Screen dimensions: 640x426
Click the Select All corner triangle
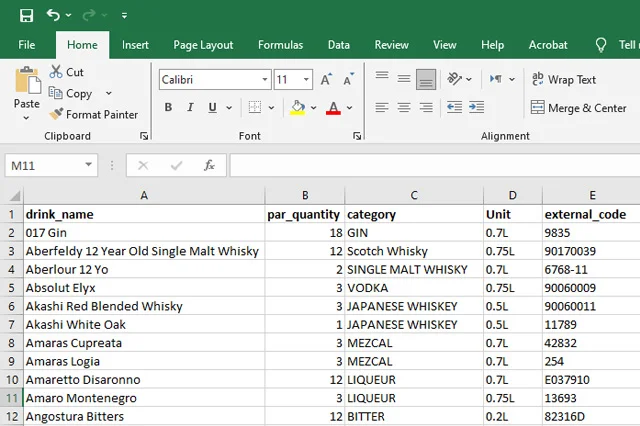[x=15, y=196]
